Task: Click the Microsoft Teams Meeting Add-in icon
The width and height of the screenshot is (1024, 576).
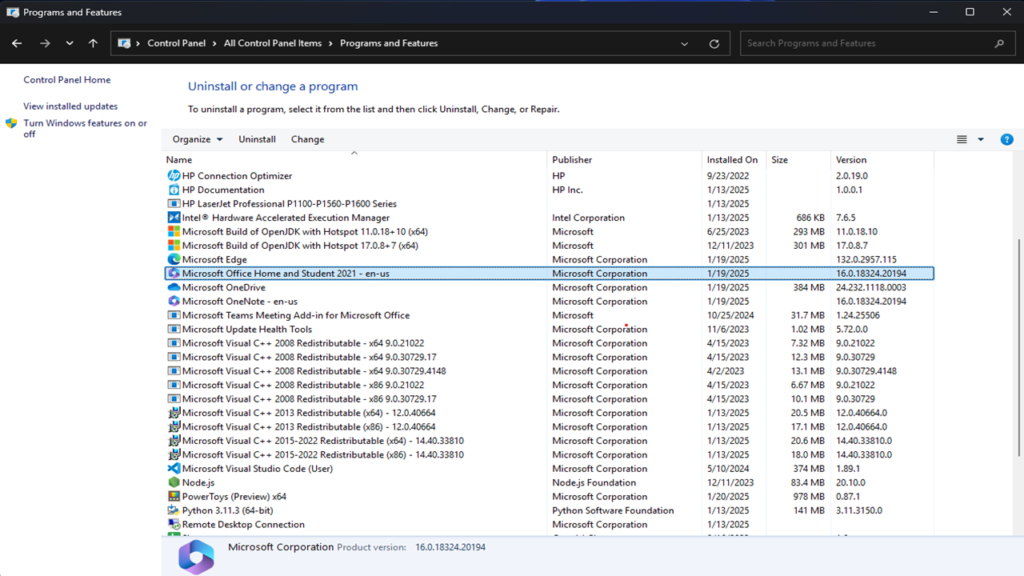Action: (x=174, y=315)
